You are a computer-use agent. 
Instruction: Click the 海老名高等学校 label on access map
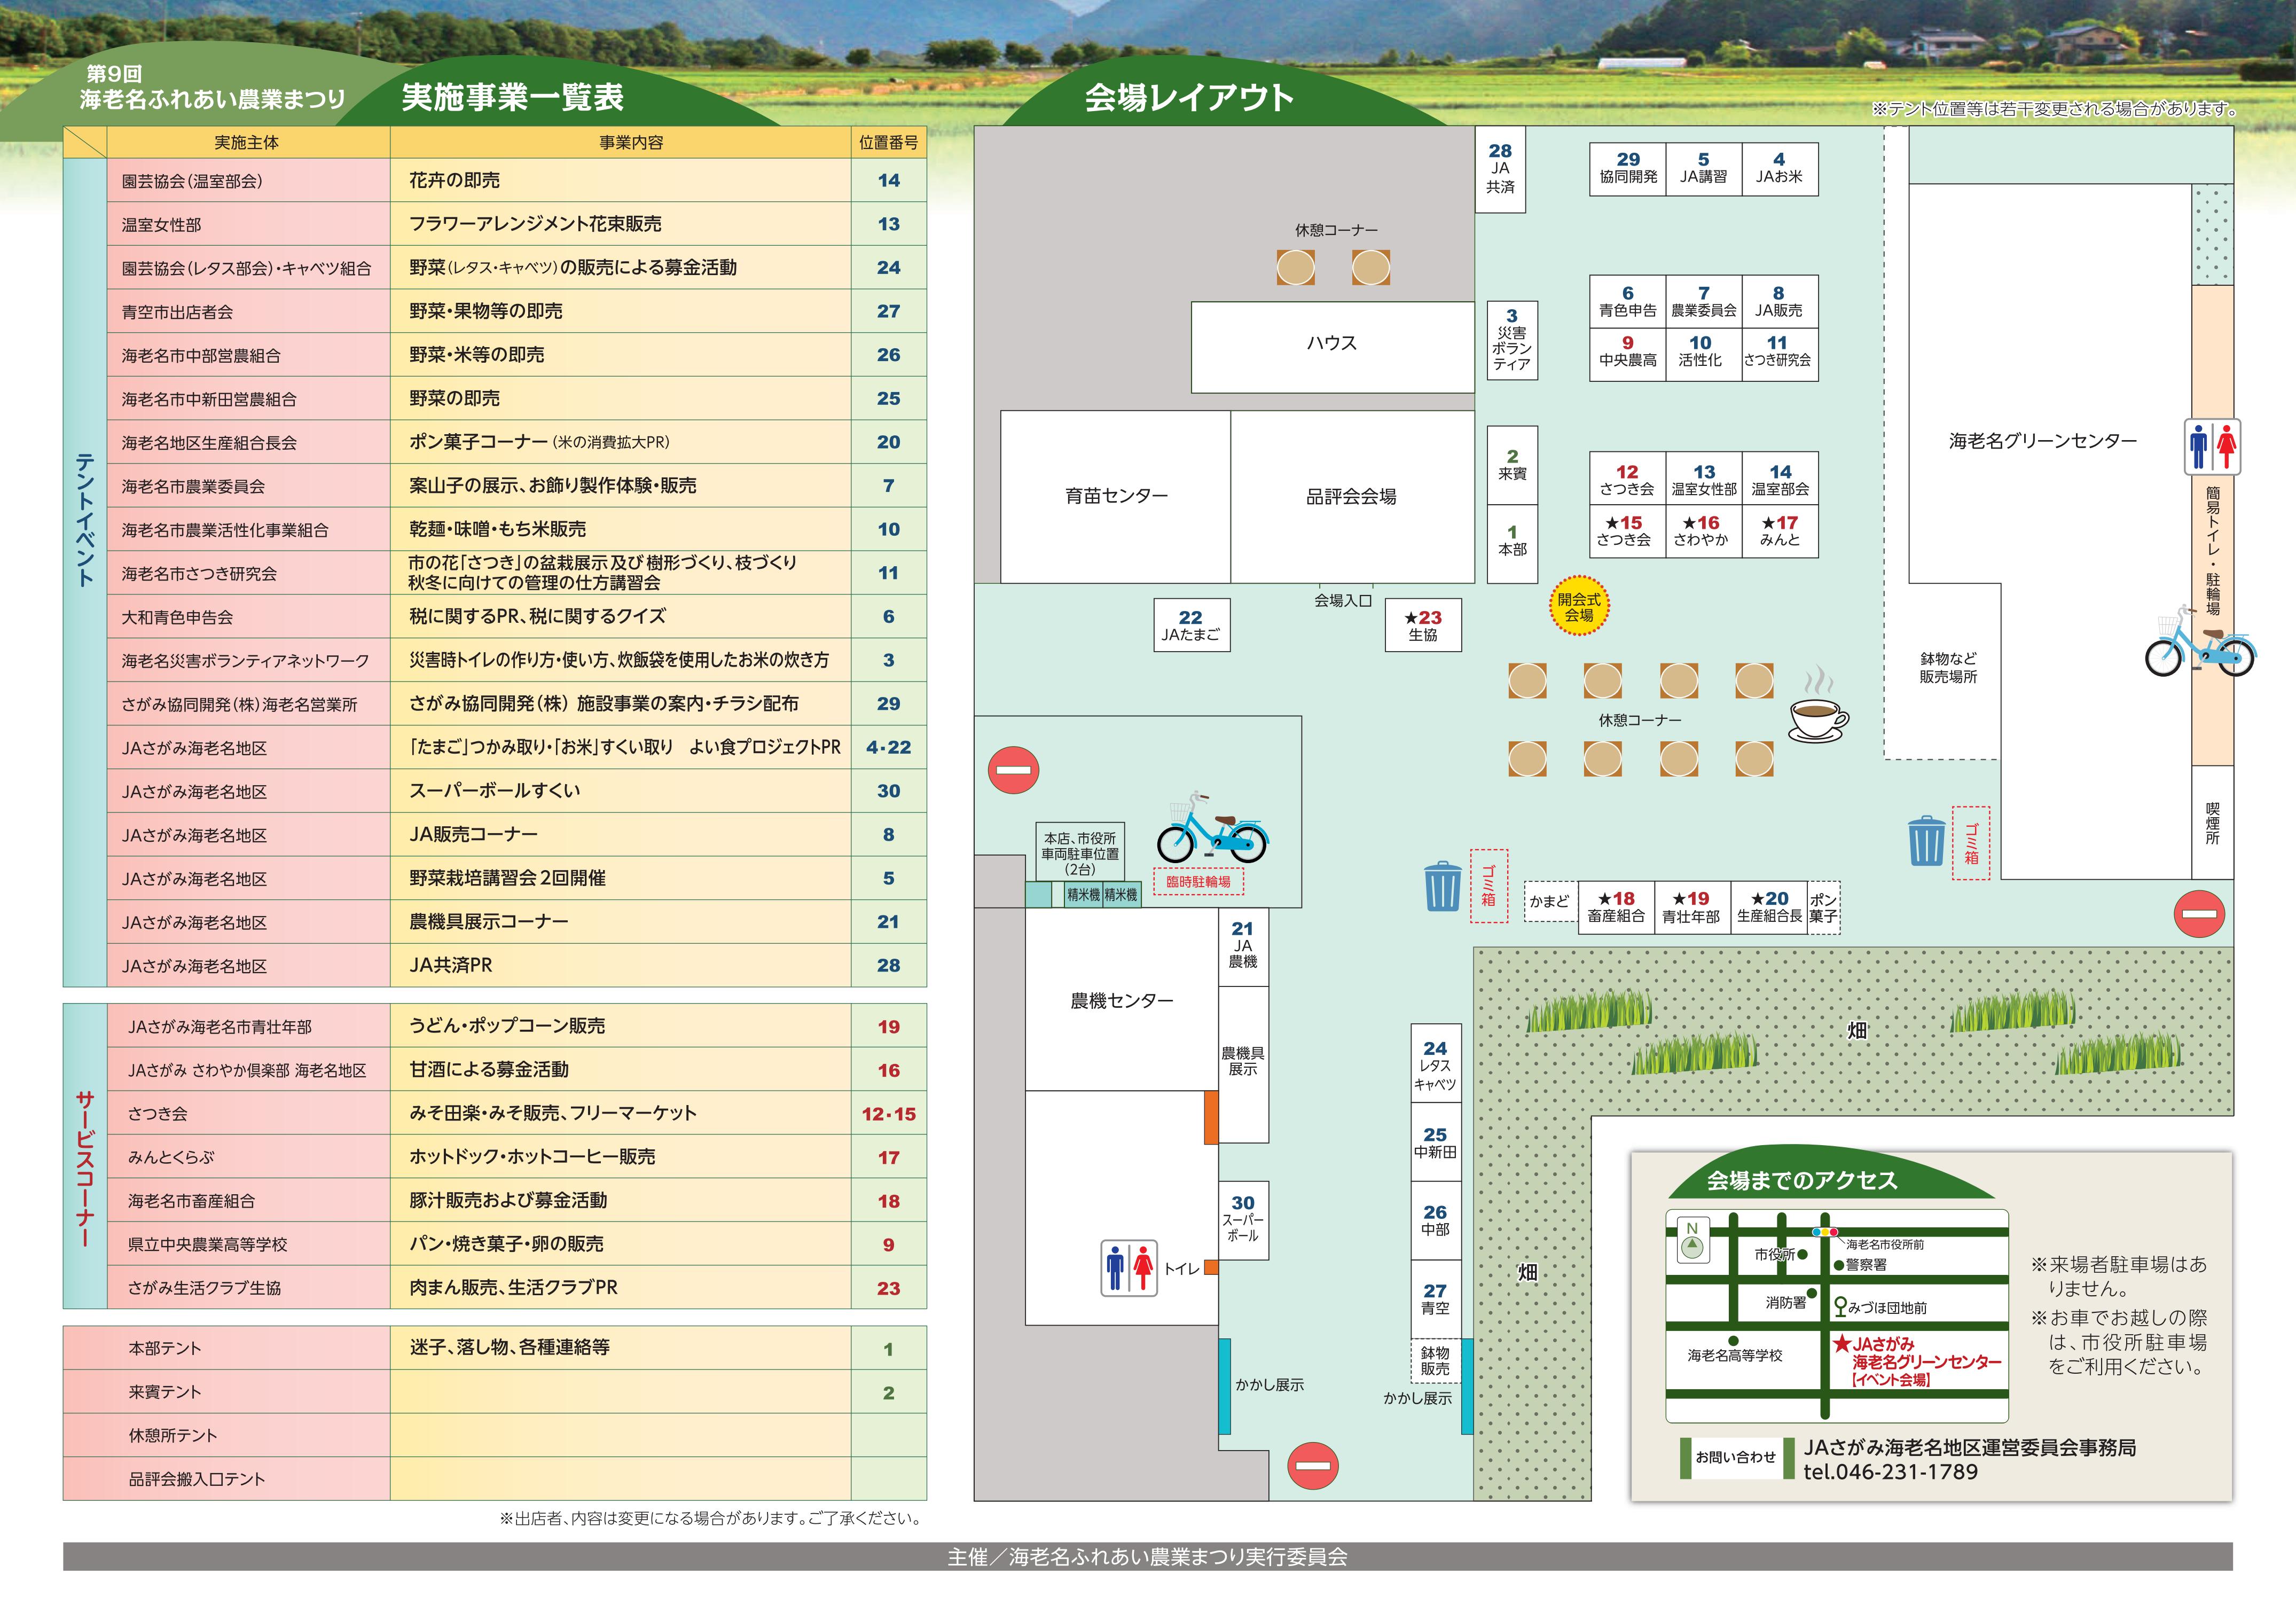point(1735,1355)
